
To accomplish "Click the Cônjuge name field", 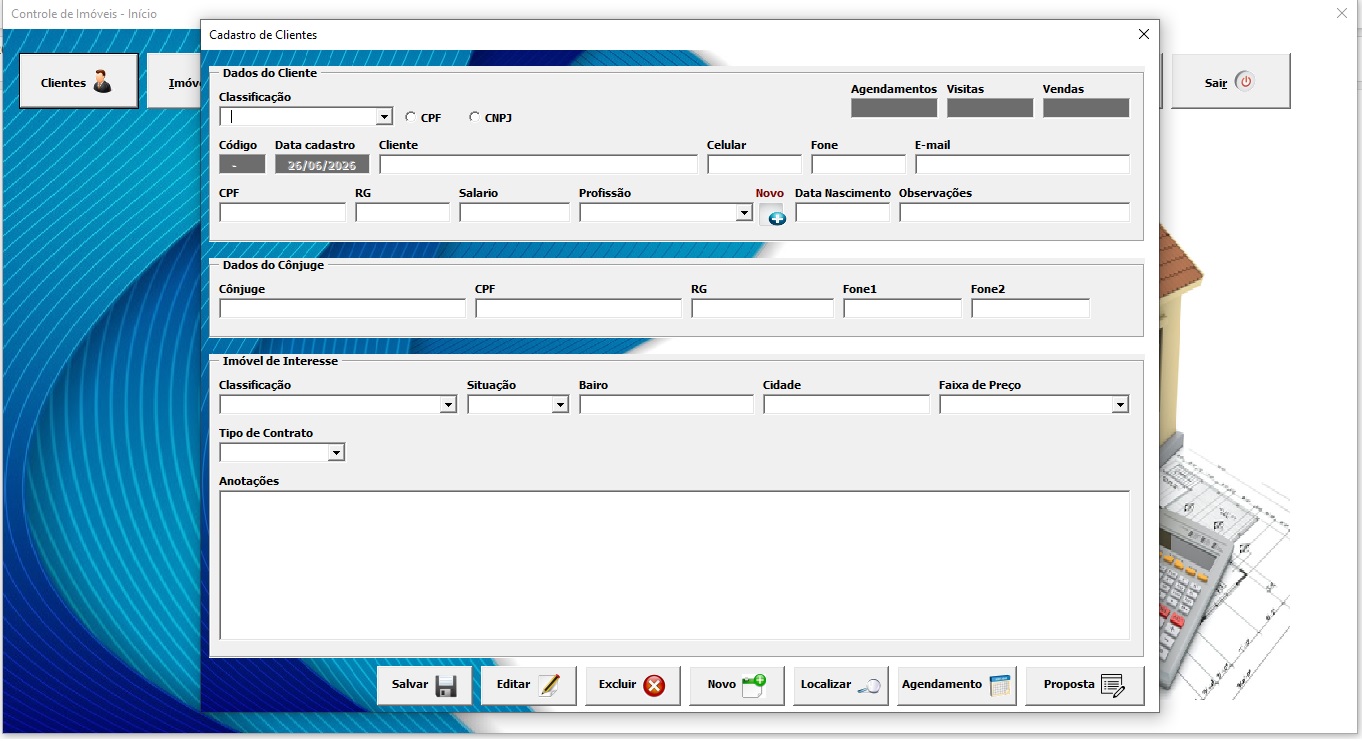I will (342, 308).
